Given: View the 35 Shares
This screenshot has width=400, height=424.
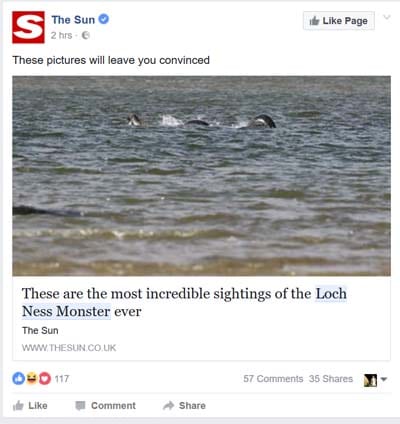Looking at the screenshot, I should tap(331, 379).
